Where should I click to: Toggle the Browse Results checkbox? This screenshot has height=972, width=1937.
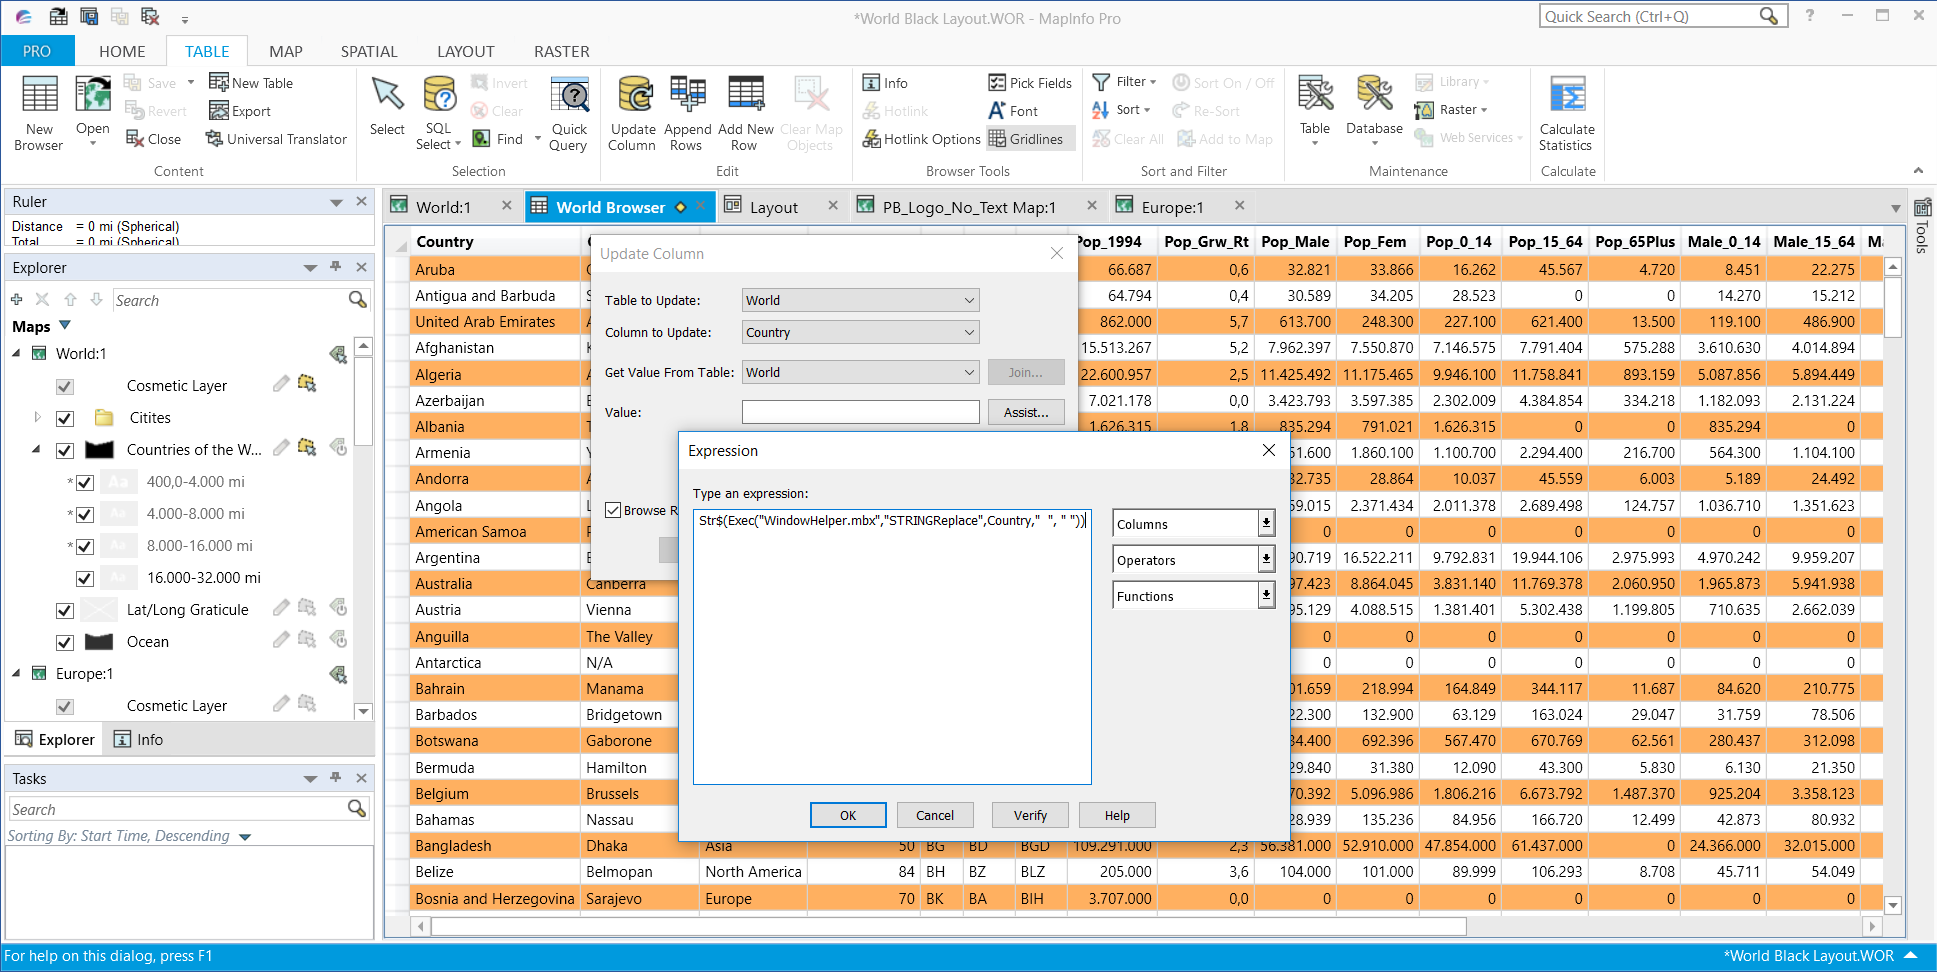[x=614, y=510]
